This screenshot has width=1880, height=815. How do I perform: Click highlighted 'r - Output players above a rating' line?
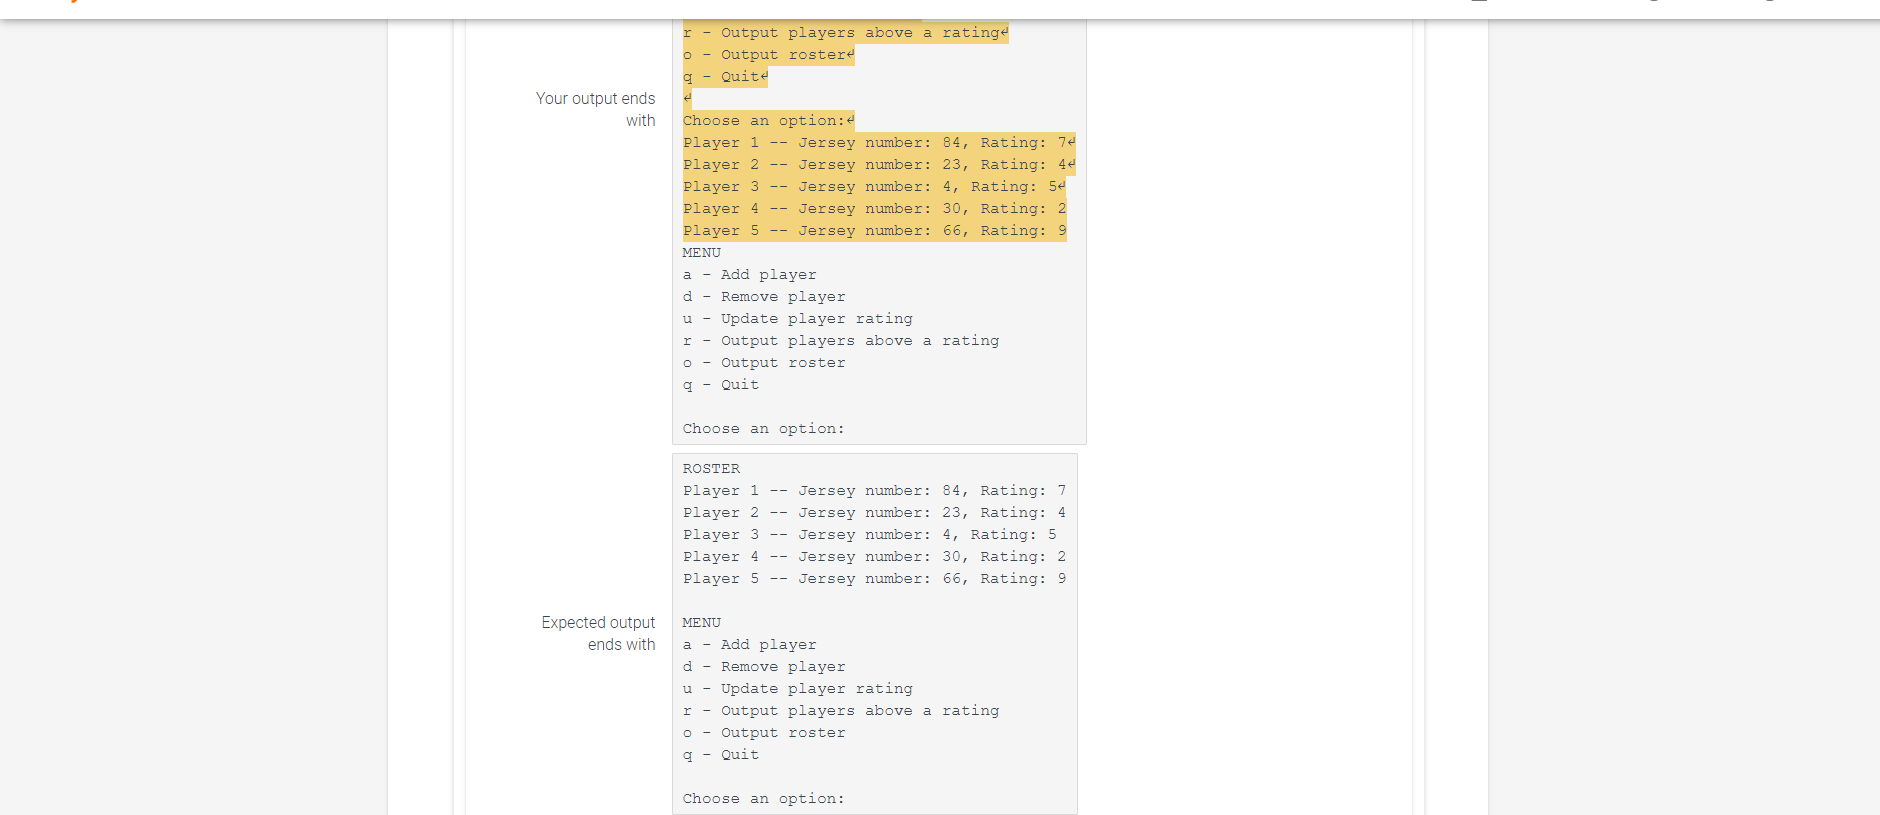coord(846,33)
